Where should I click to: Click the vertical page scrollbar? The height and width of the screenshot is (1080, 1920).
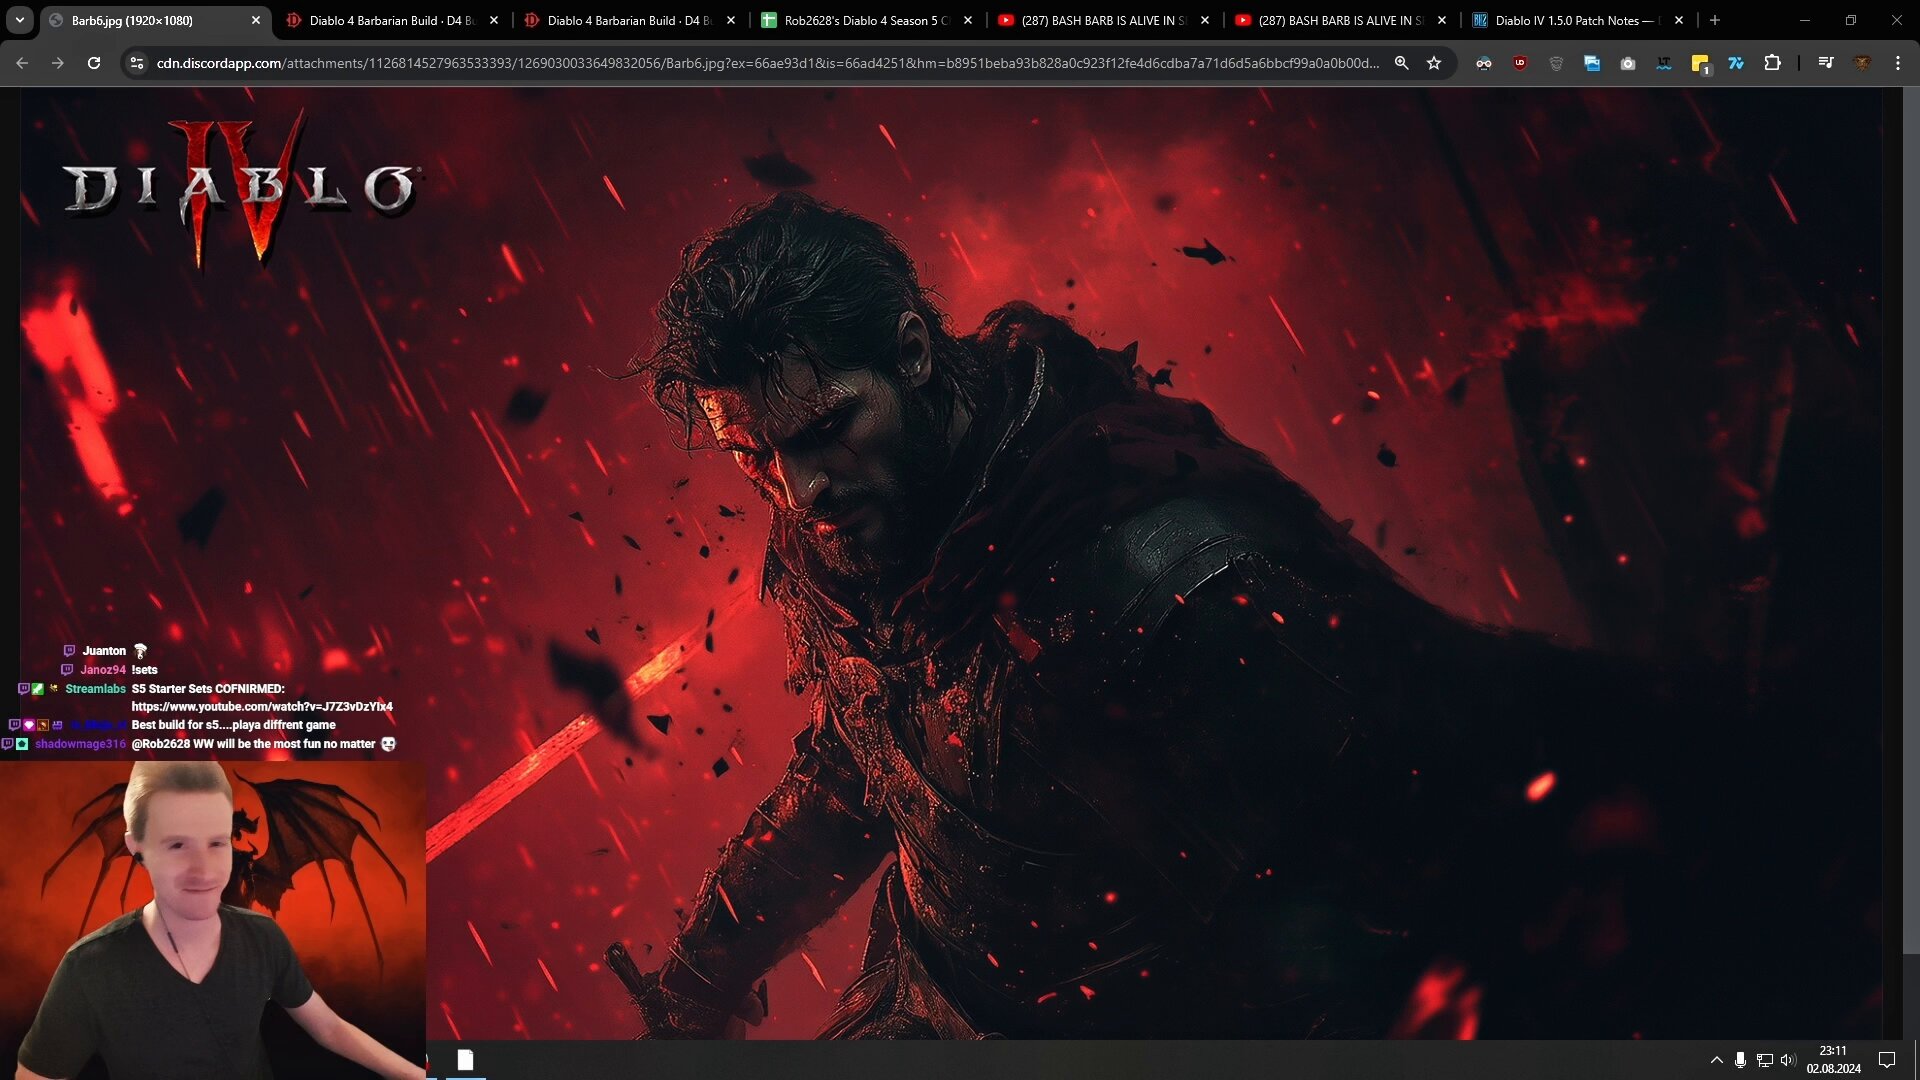click(x=1911, y=520)
